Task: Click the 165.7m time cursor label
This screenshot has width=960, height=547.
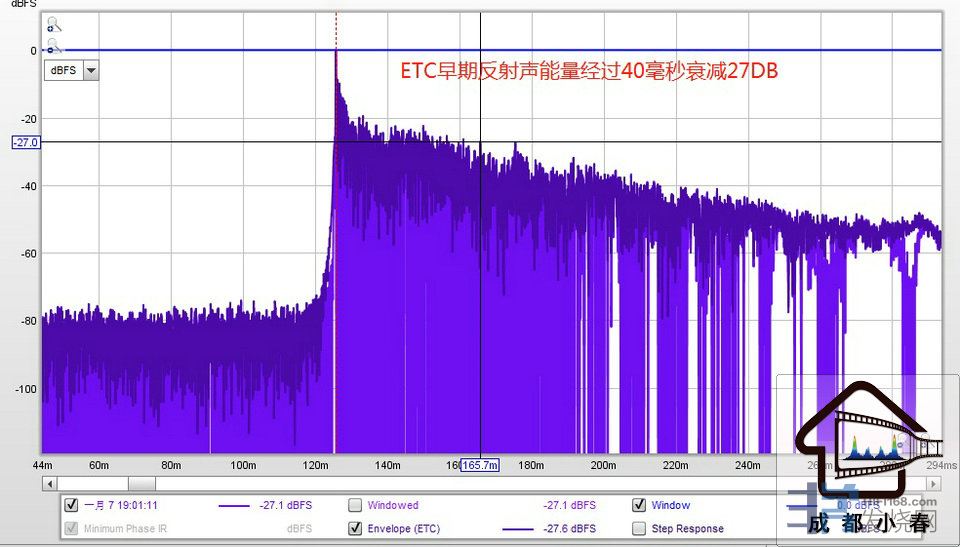Action: click(x=480, y=465)
